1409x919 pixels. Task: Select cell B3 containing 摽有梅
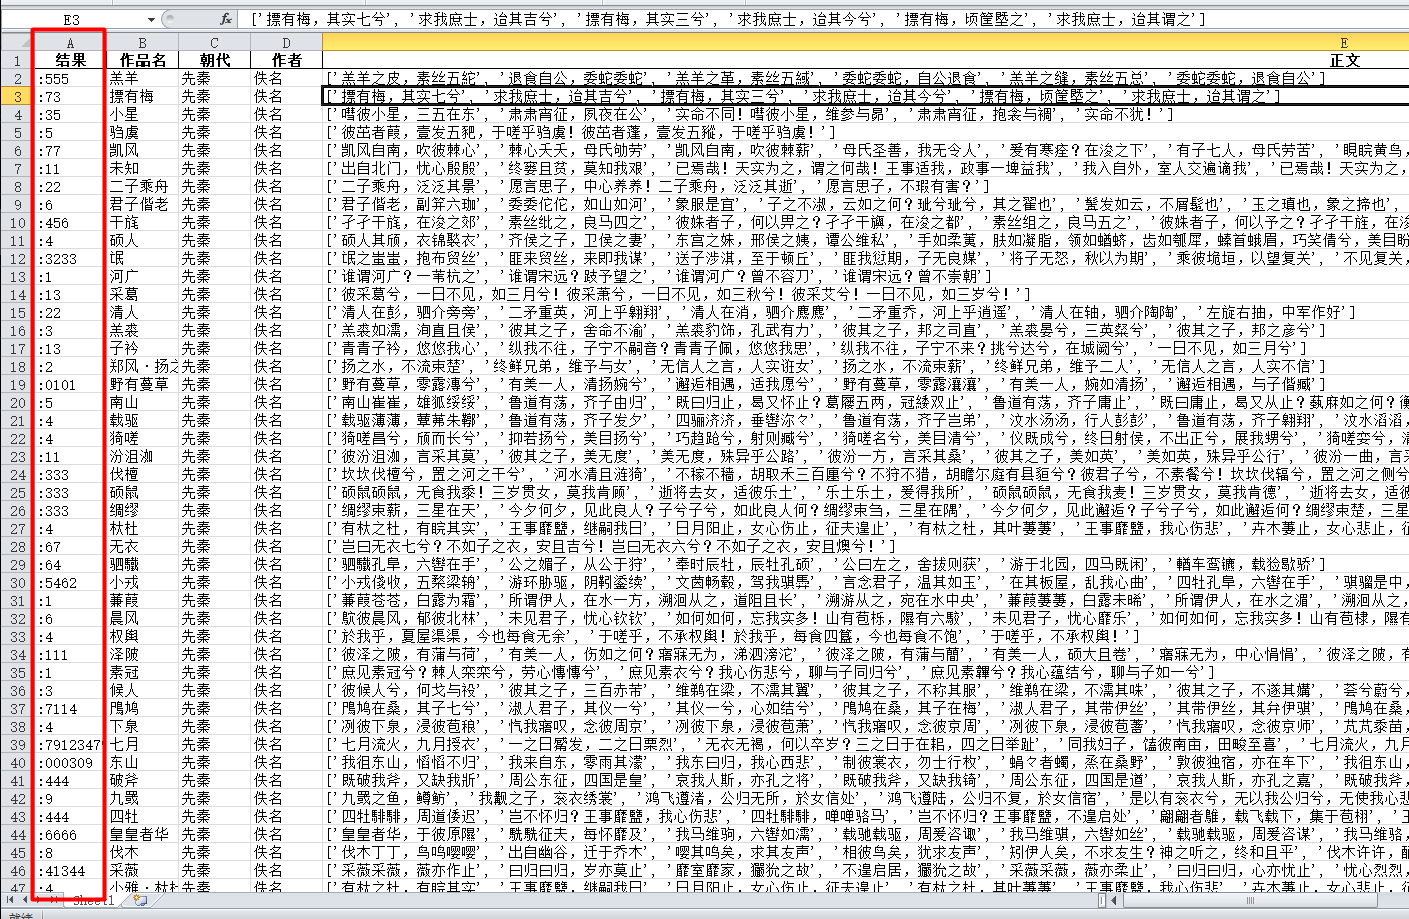point(142,94)
